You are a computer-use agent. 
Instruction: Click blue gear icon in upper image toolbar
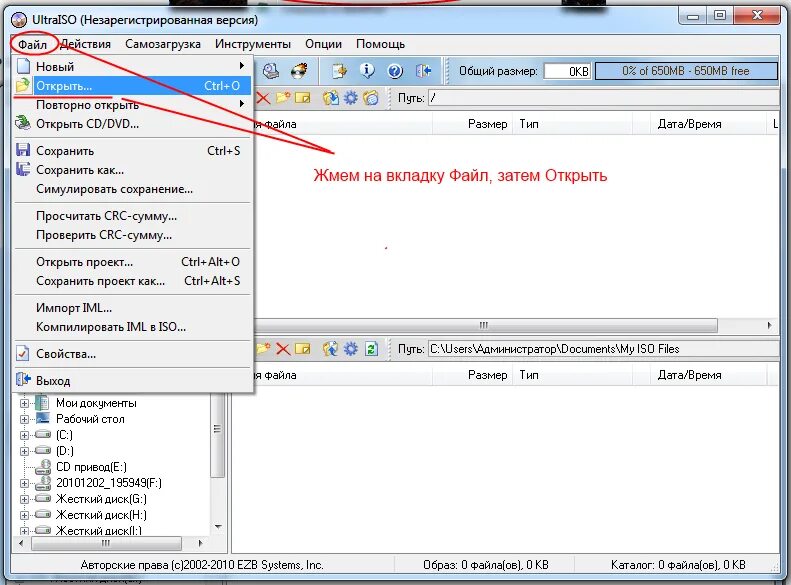point(351,98)
